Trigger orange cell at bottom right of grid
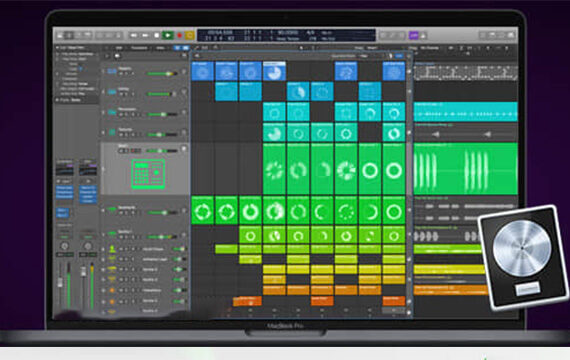 coord(394,300)
